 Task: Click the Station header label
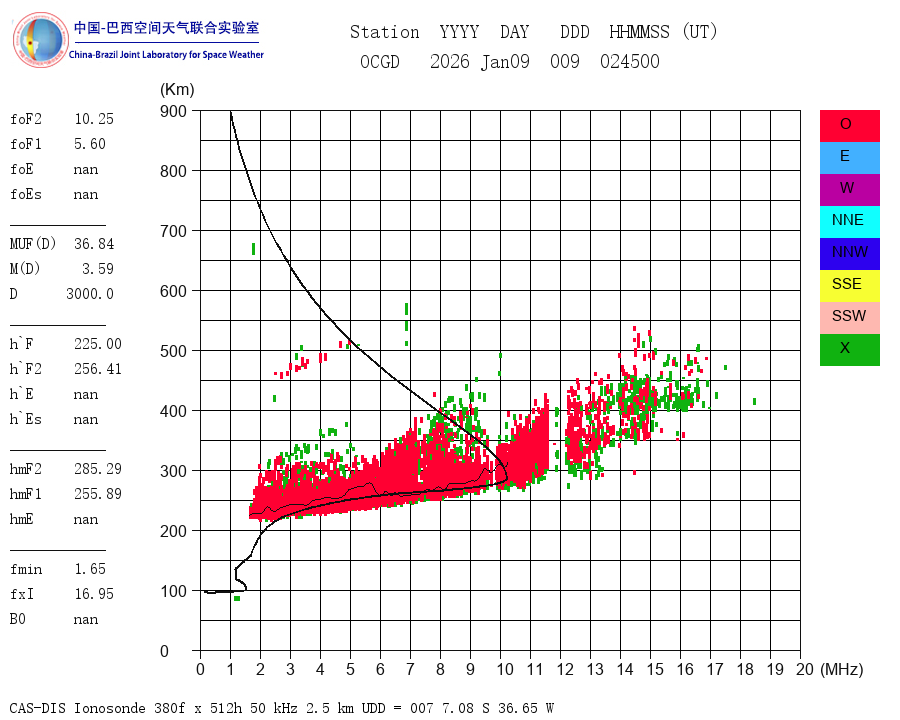tap(385, 32)
